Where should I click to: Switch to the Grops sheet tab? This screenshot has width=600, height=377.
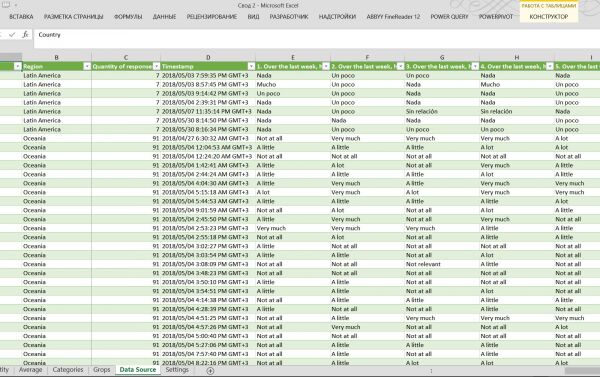point(101,370)
